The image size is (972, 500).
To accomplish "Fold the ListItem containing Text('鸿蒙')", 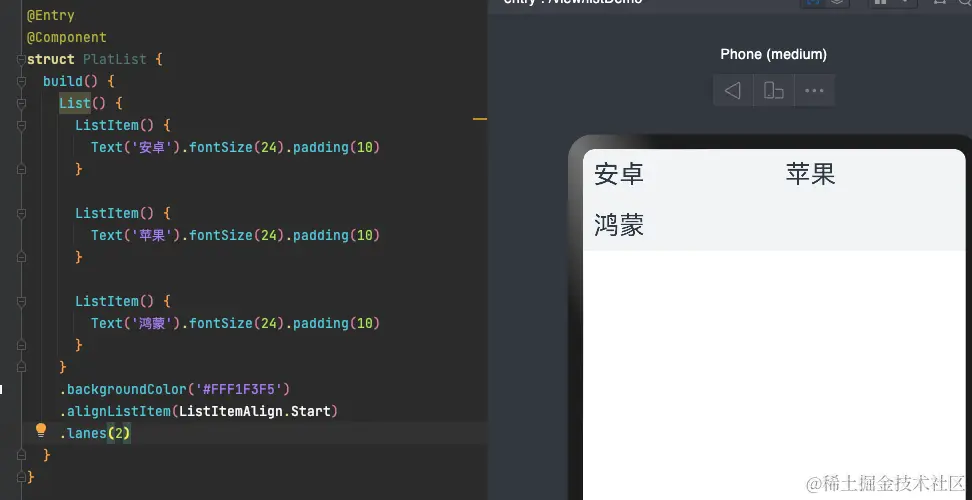I will click(21, 301).
